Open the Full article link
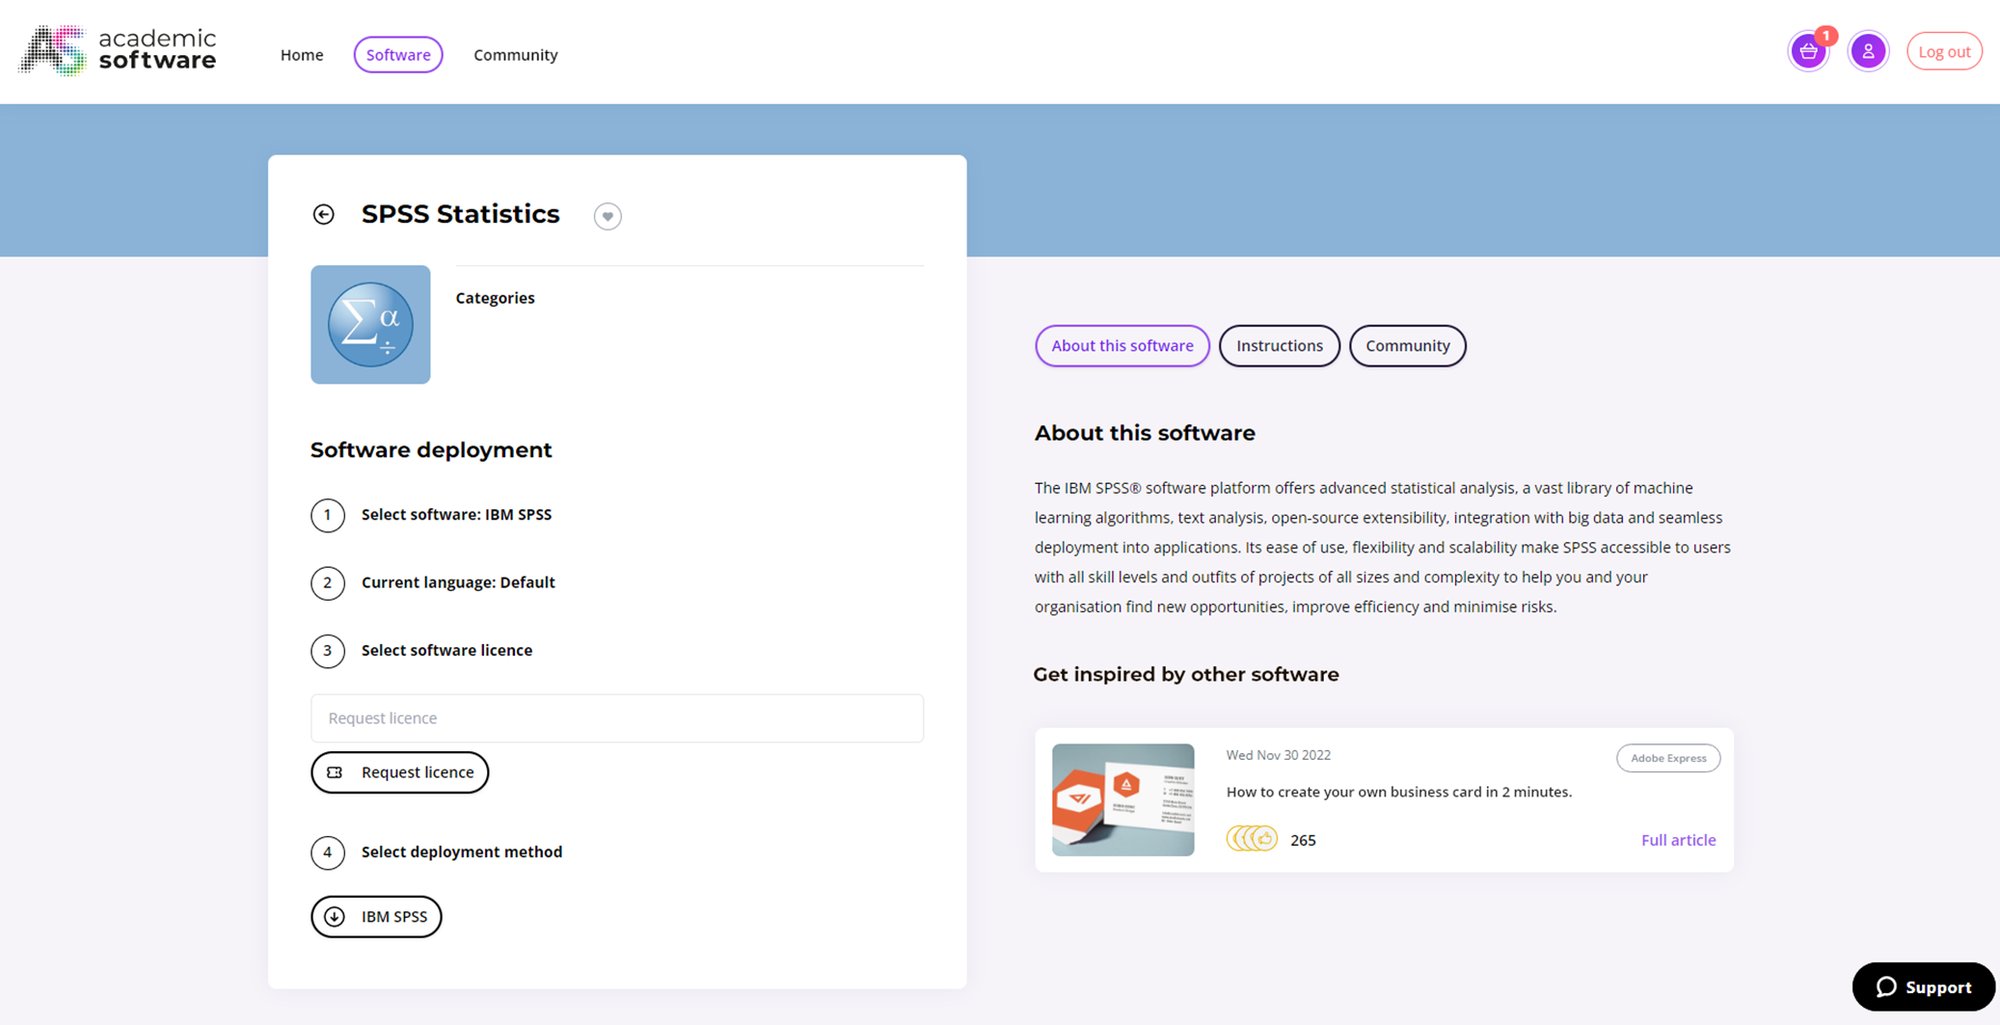 click(x=1678, y=840)
